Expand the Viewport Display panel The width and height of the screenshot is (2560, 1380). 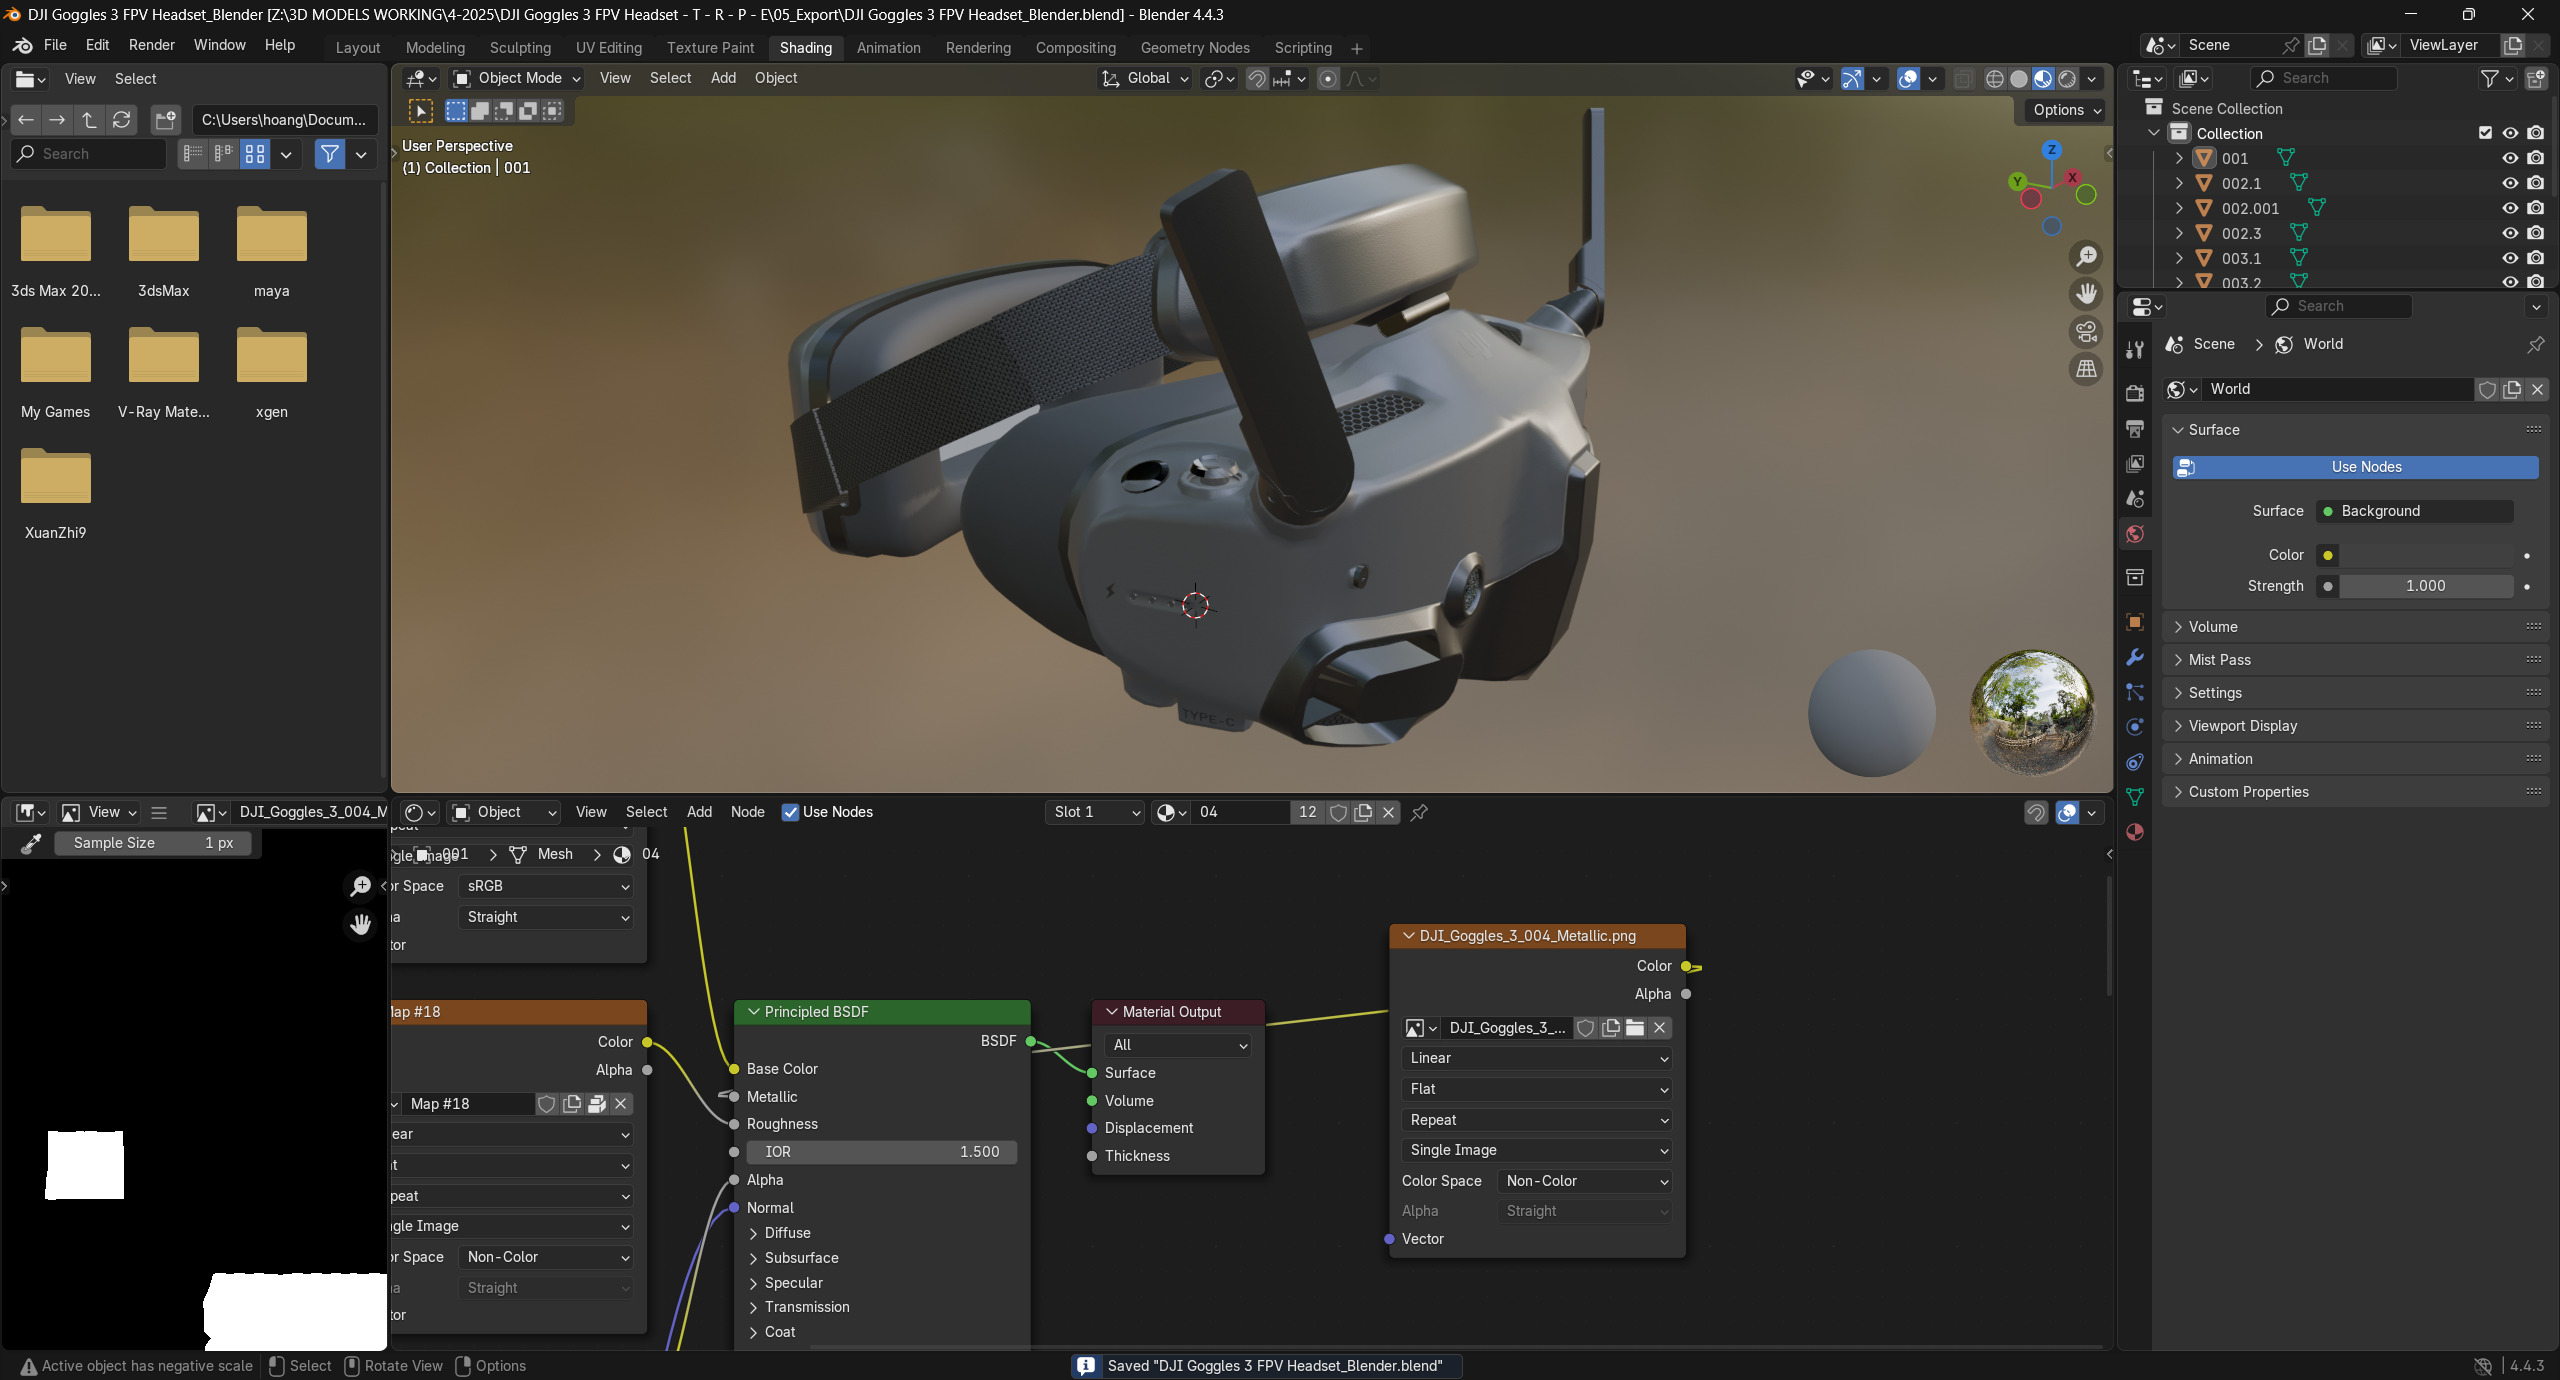coord(2242,726)
